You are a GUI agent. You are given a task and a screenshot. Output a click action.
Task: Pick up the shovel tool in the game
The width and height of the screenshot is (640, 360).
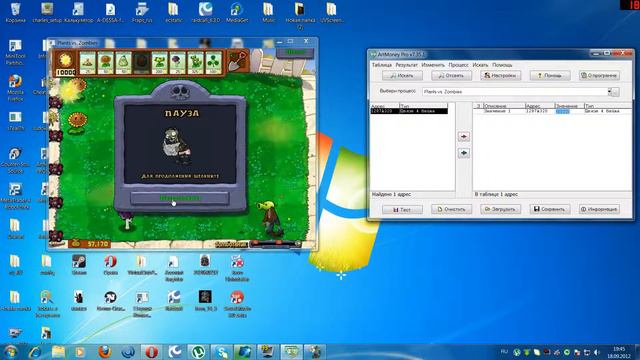238,61
